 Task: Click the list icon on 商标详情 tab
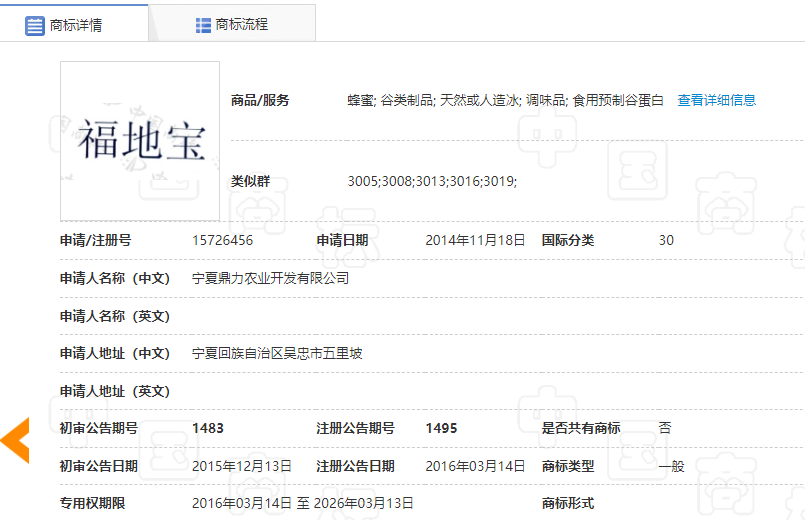35,25
